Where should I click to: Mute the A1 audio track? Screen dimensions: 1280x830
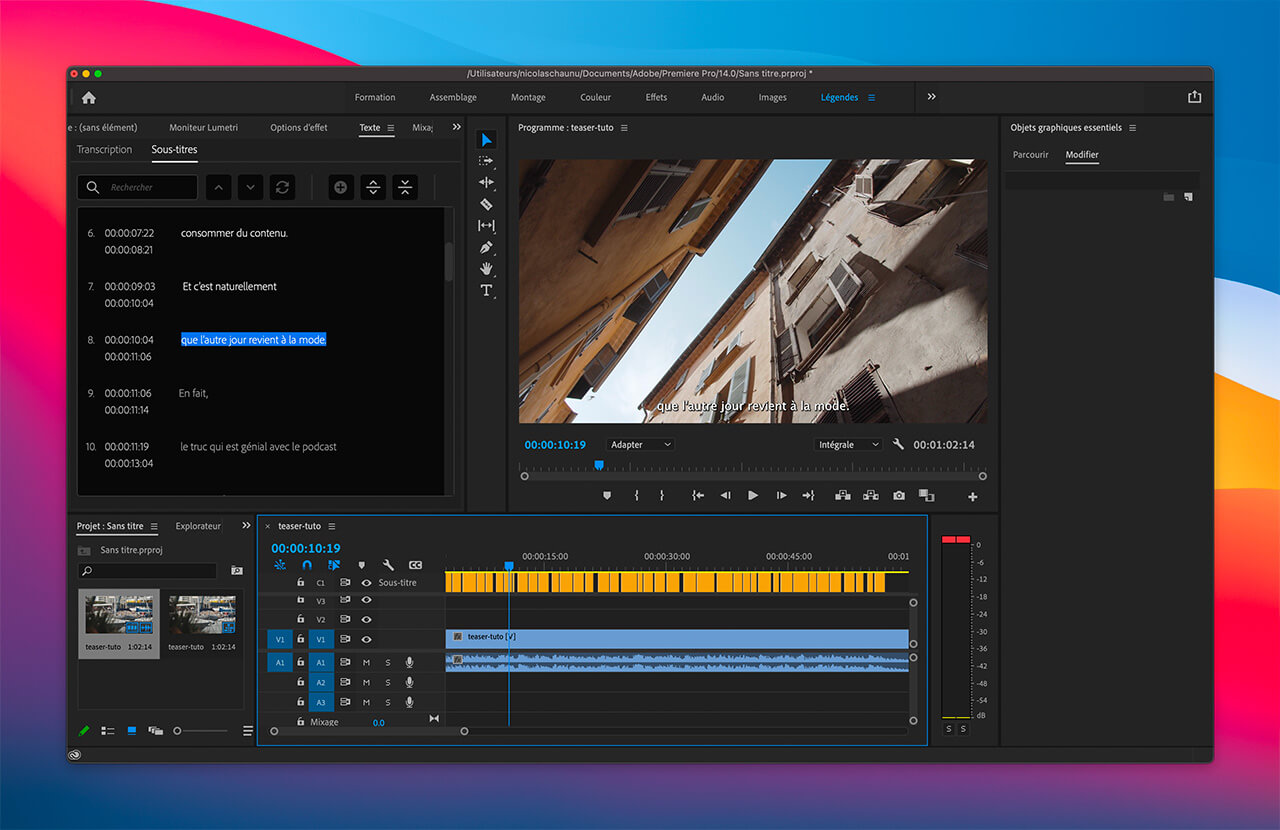(x=366, y=662)
